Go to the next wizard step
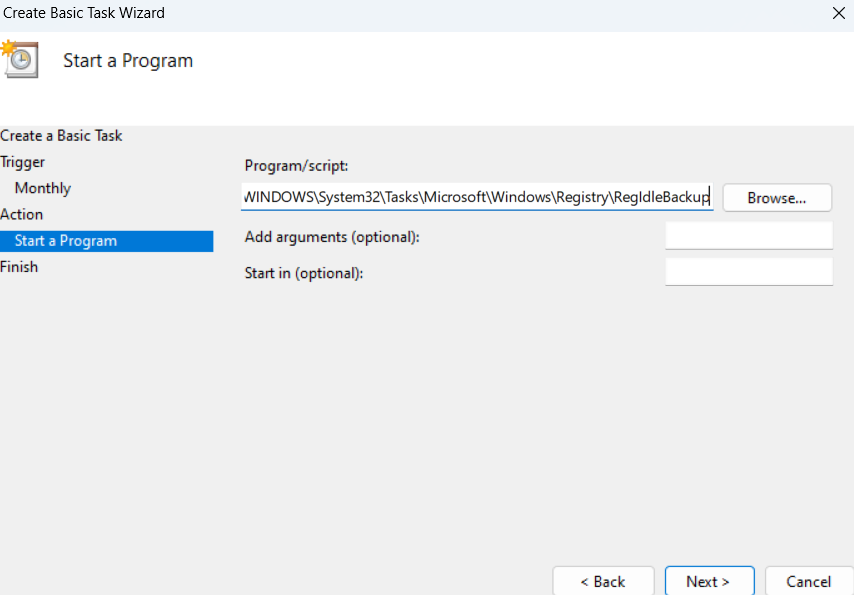This screenshot has width=854, height=595. [709, 581]
